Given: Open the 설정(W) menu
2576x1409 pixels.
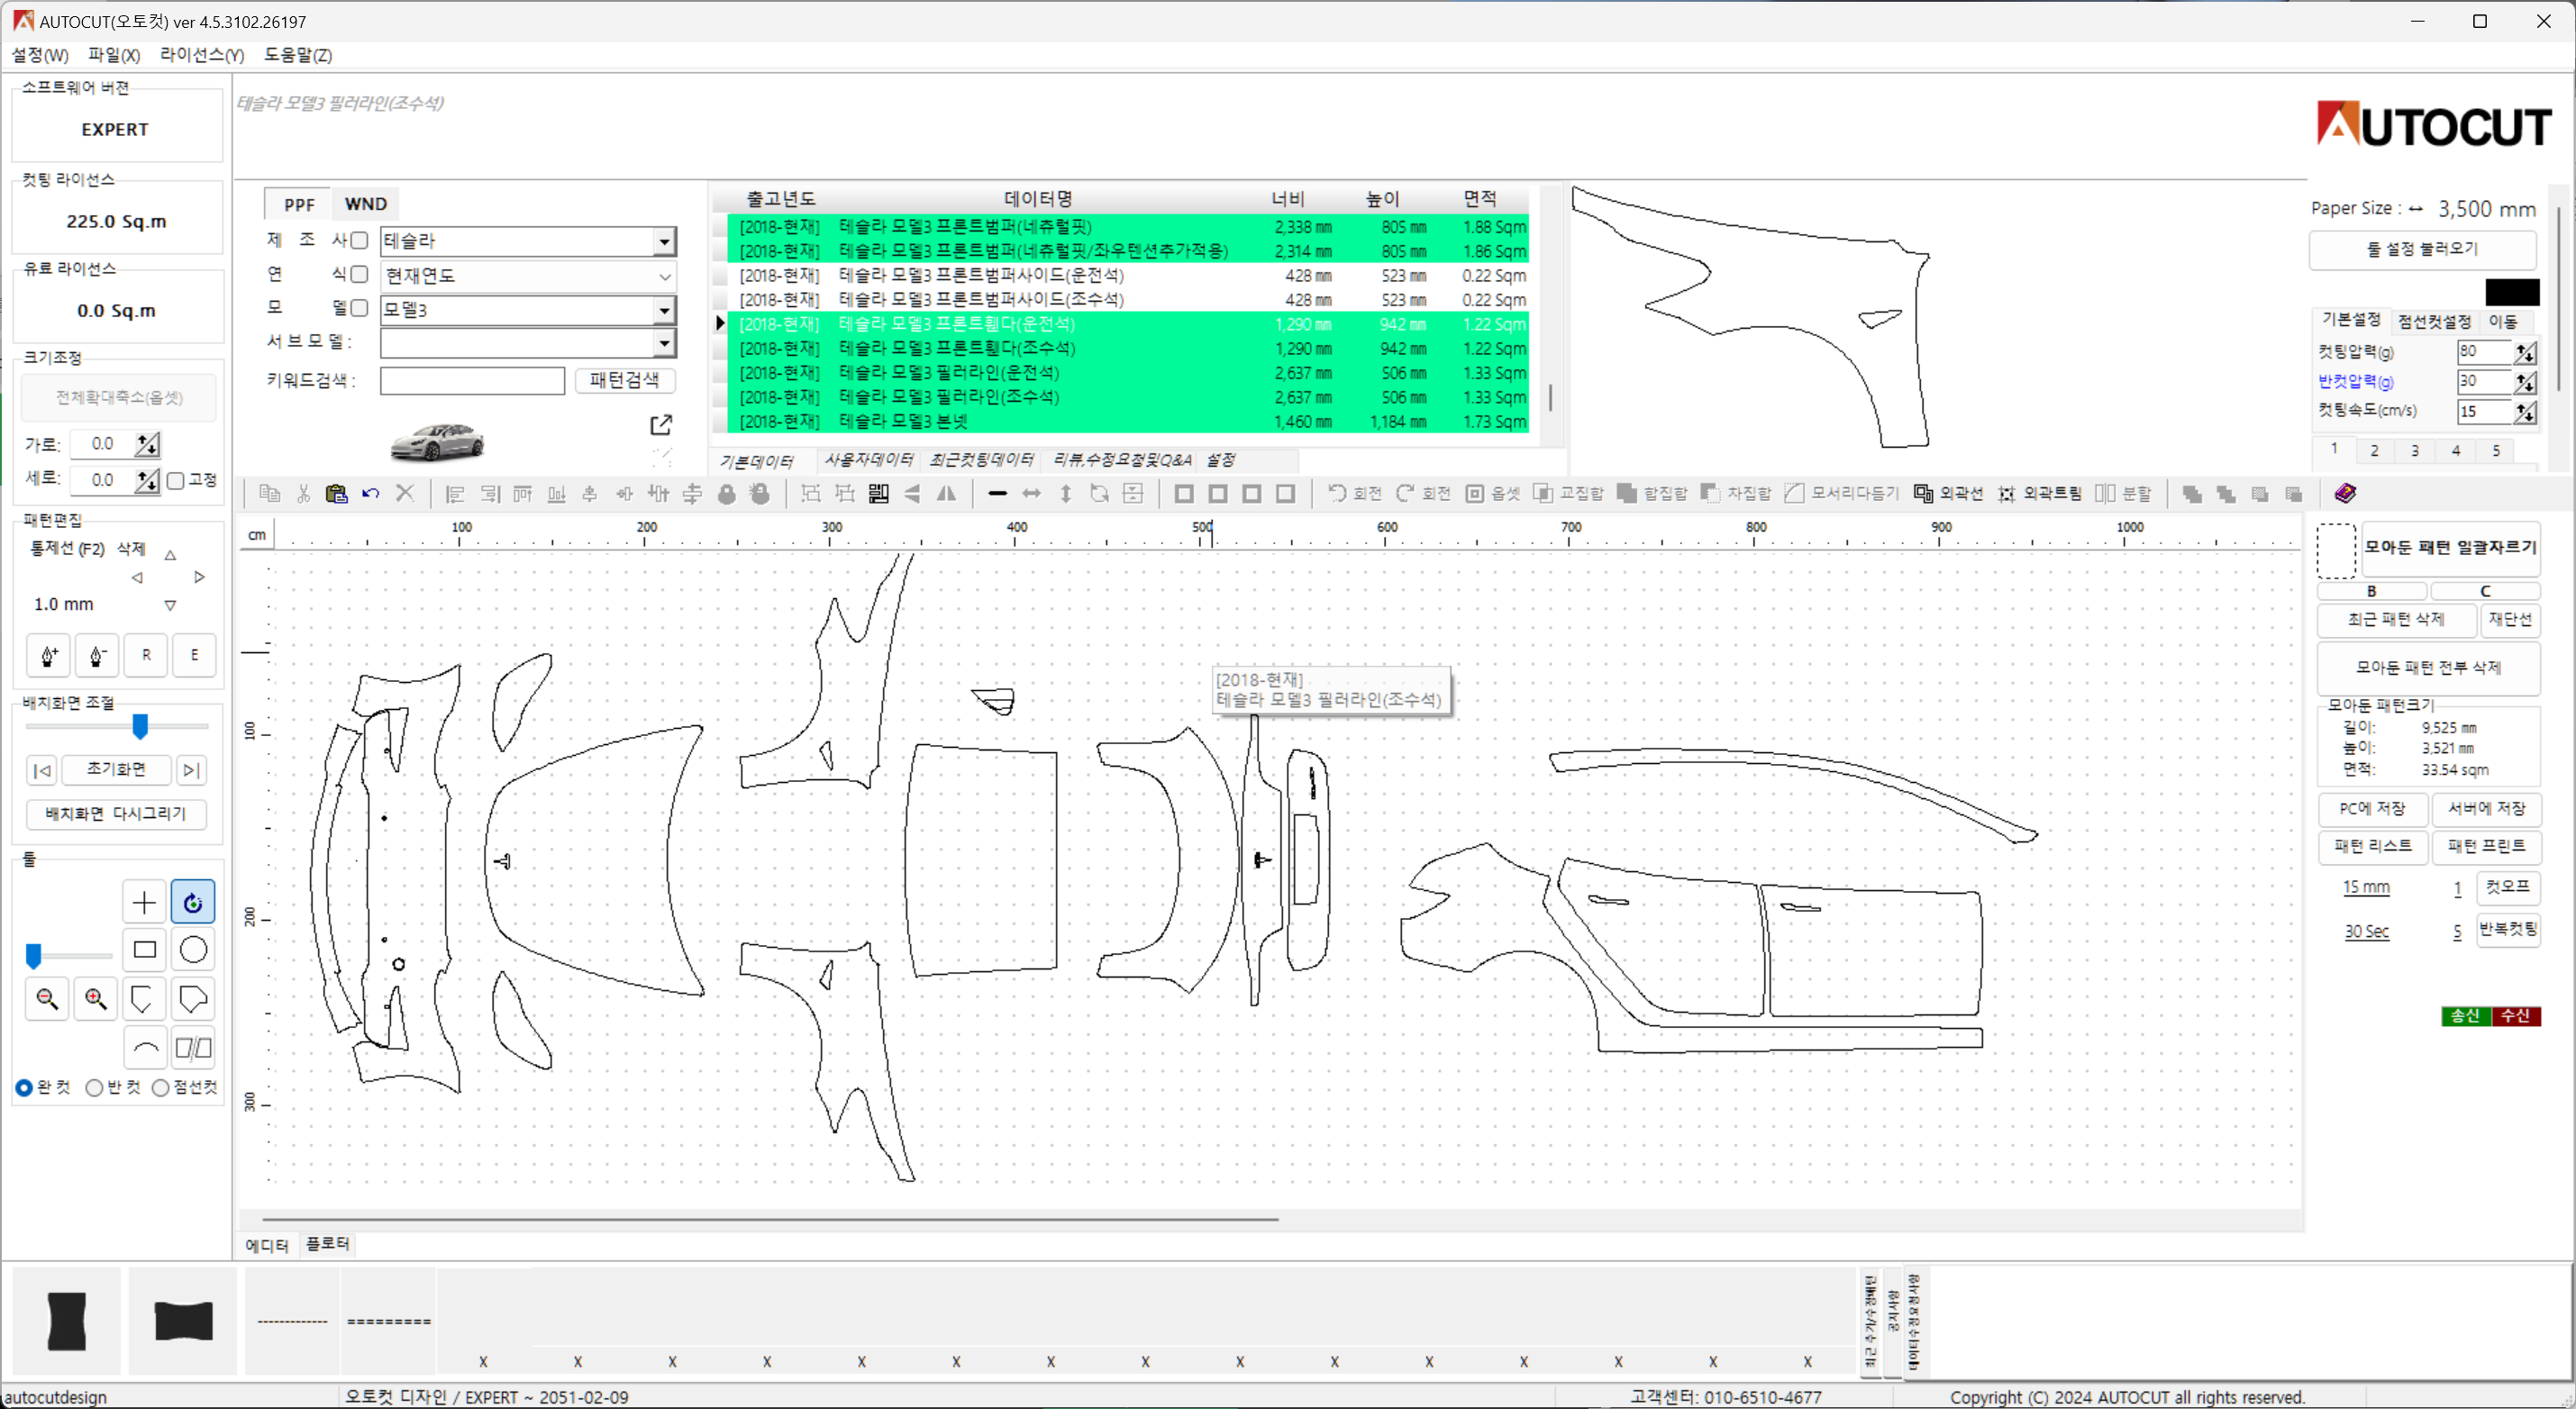Looking at the screenshot, I should point(40,55).
